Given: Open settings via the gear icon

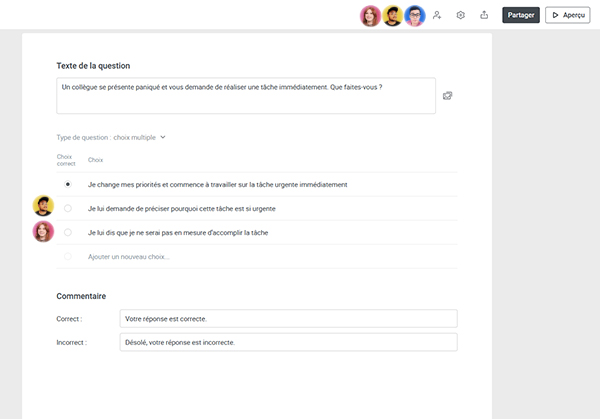Looking at the screenshot, I should 461,15.
